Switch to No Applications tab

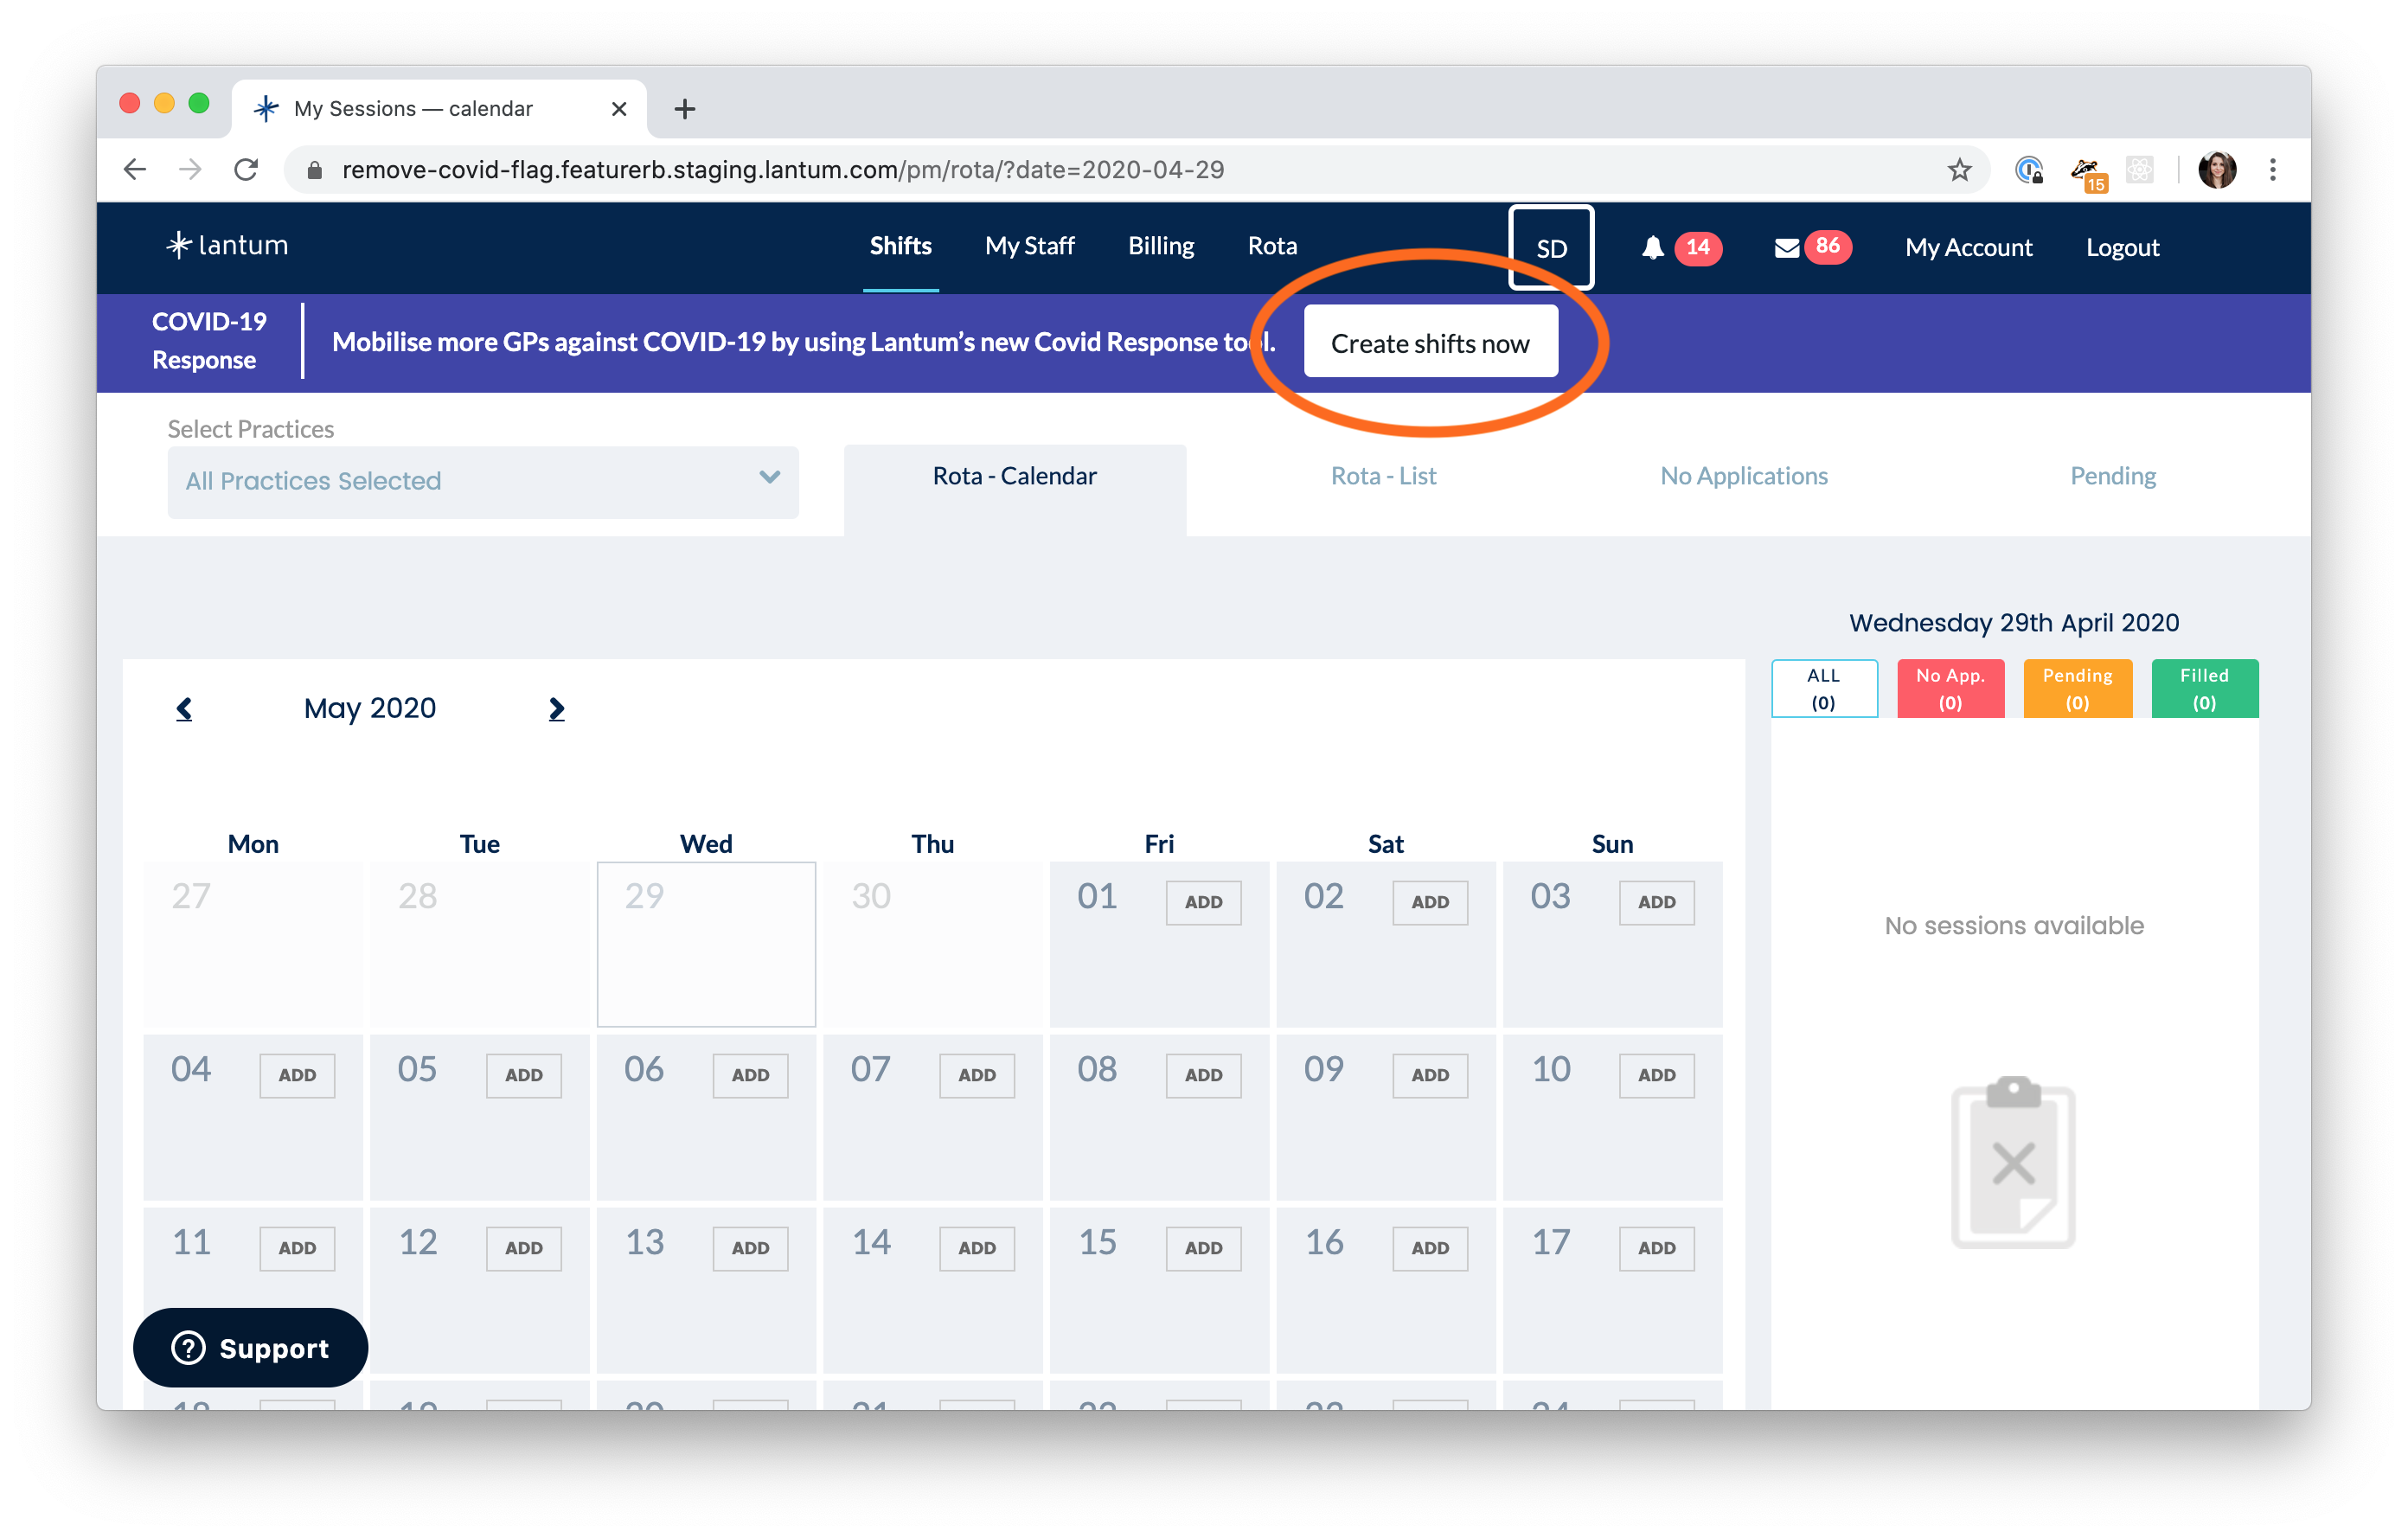(1743, 476)
